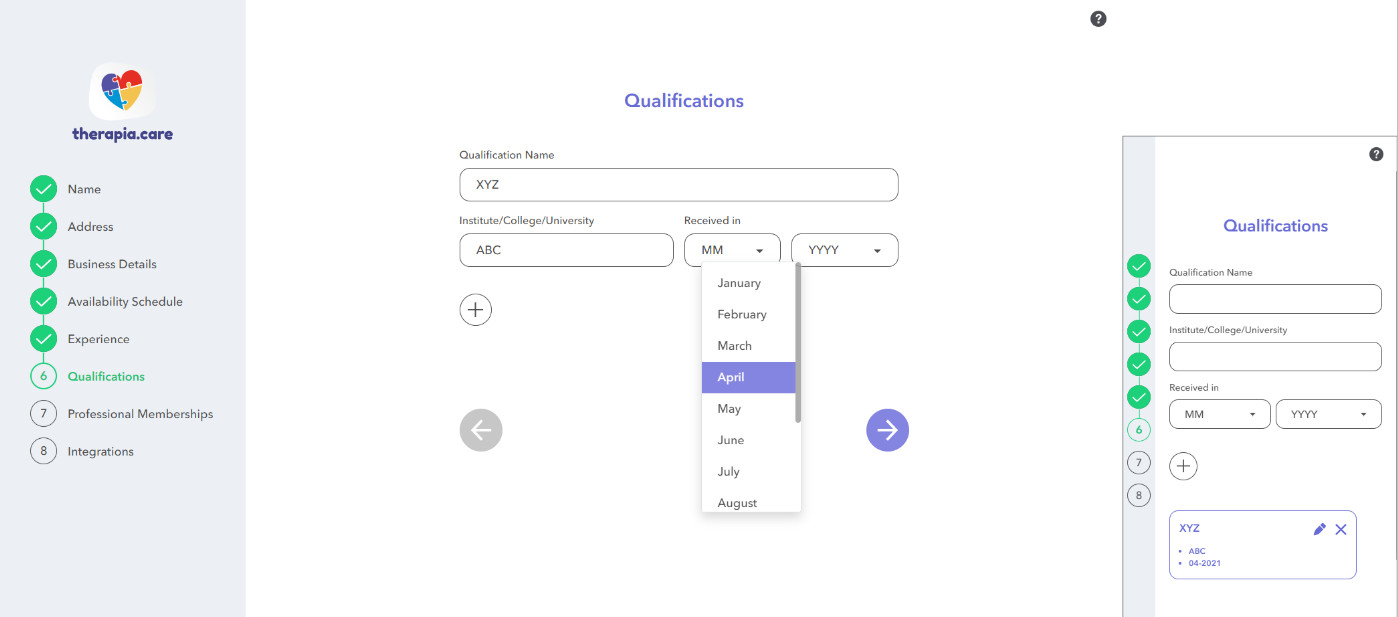Viewport: 1398px width, 617px height.
Task: Click the help icon in preview panel
Action: 1376,154
